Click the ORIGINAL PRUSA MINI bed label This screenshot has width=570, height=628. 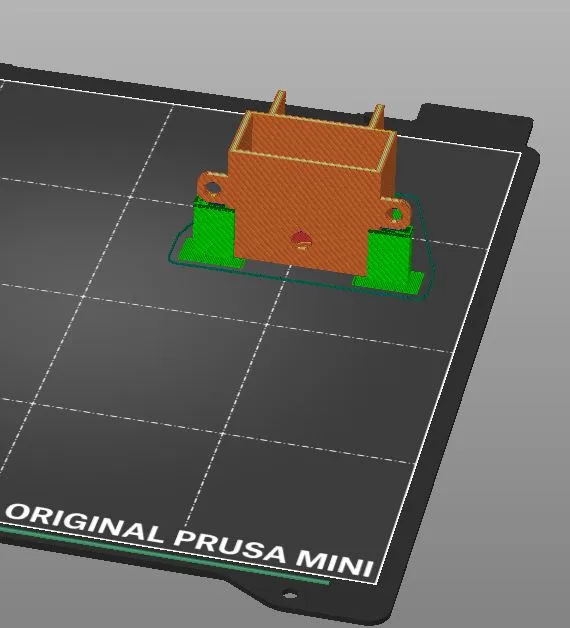pos(190,537)
